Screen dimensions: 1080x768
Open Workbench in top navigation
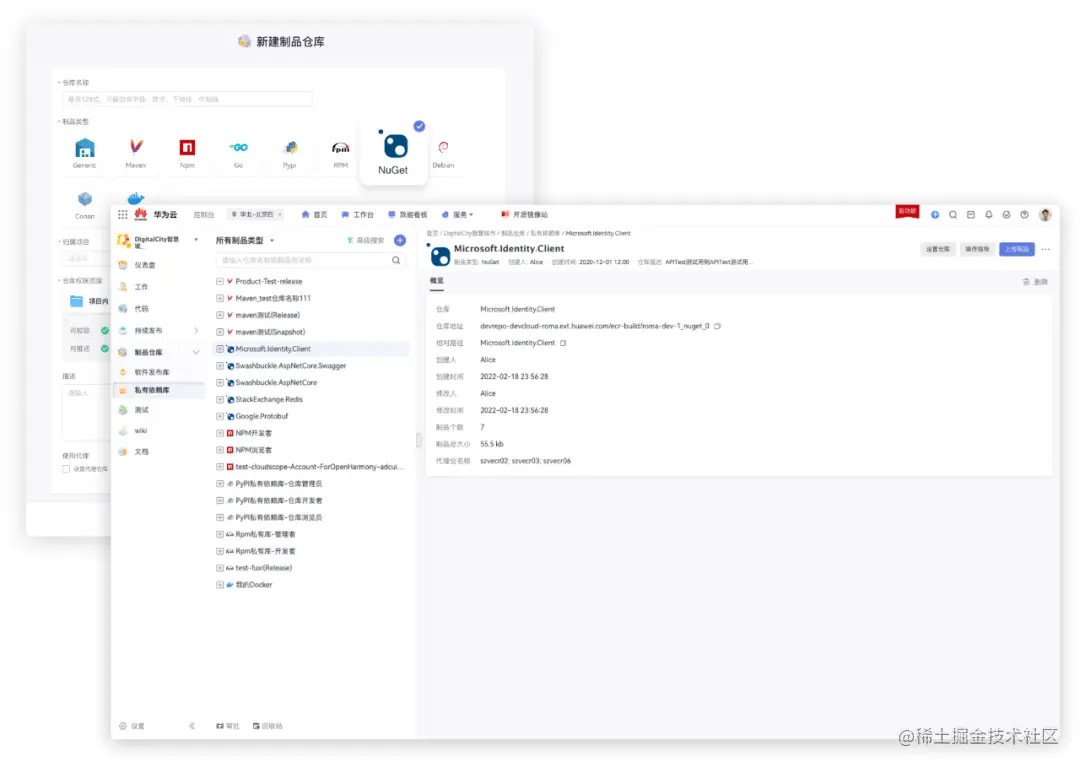(x=357, y=215)
